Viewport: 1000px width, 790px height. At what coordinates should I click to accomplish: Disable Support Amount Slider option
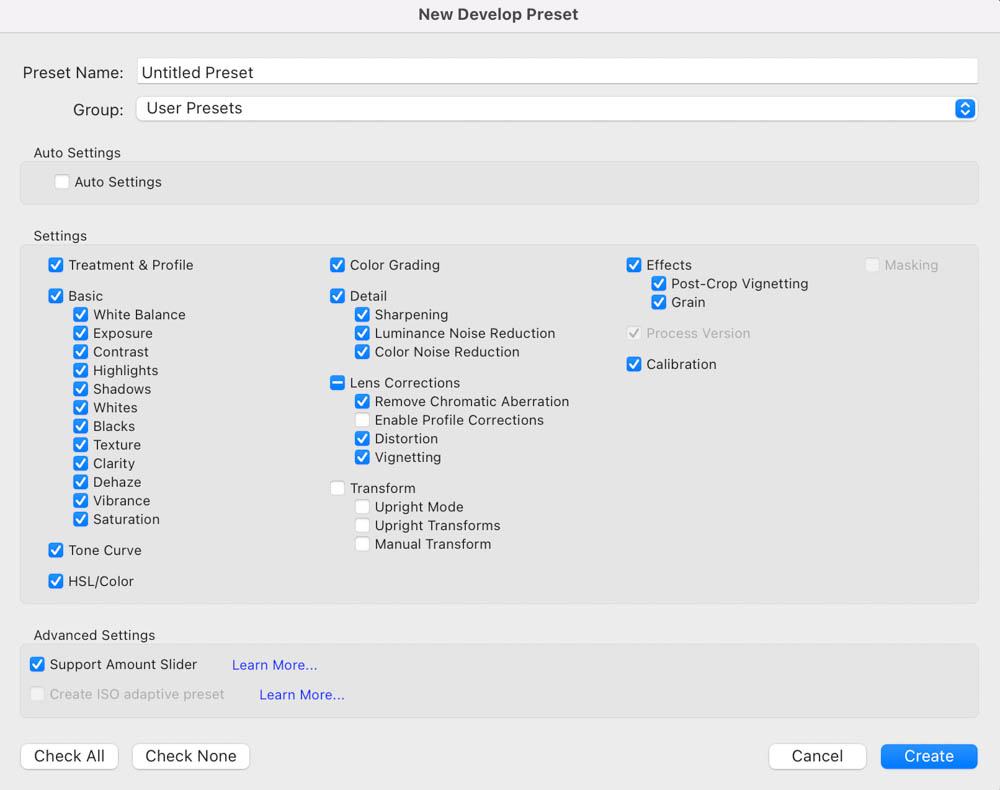click(37, 664)
